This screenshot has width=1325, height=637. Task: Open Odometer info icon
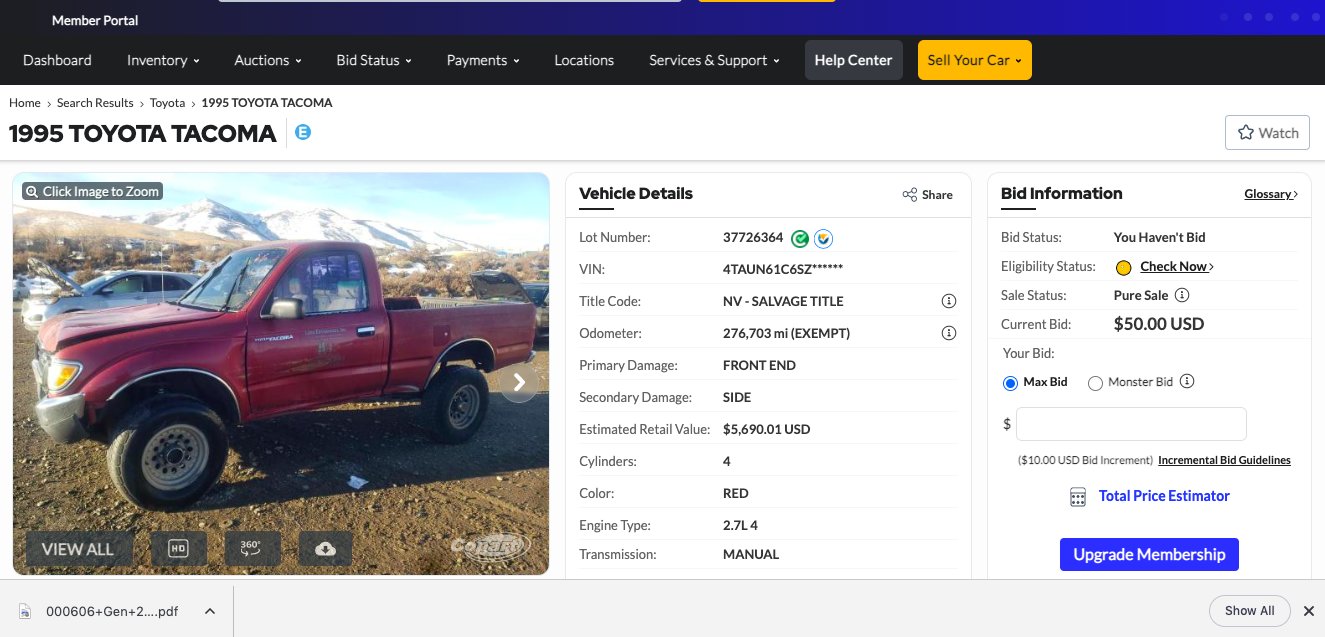coord(949,333)
